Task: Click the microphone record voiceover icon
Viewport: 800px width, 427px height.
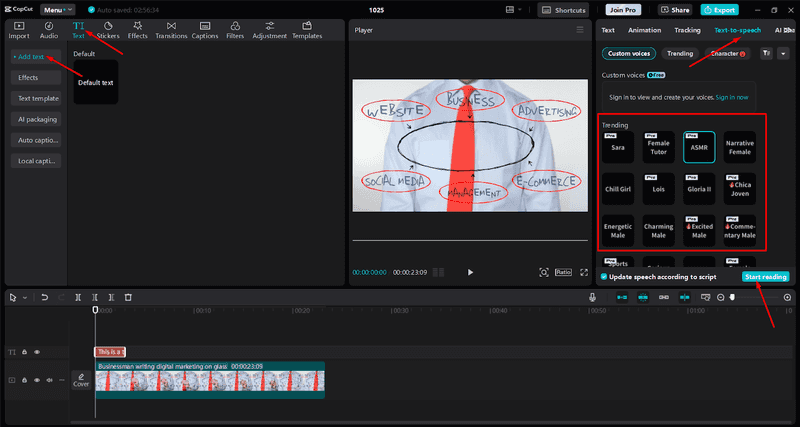Action: click(x=592, y=297)
